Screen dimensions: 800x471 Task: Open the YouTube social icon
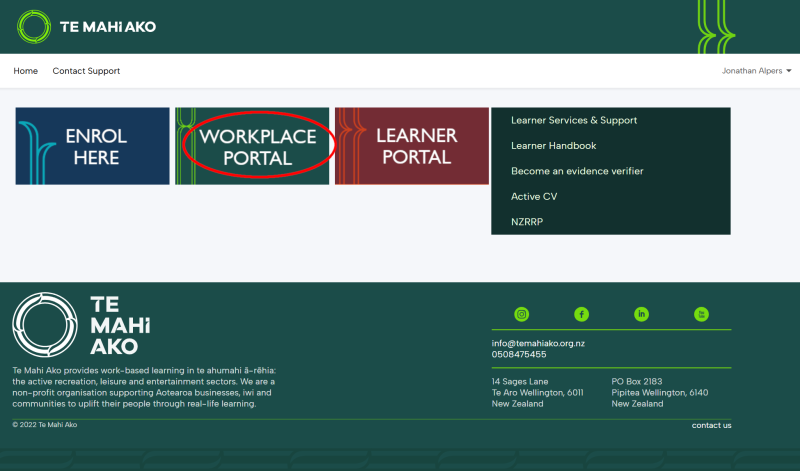(701, 314)
